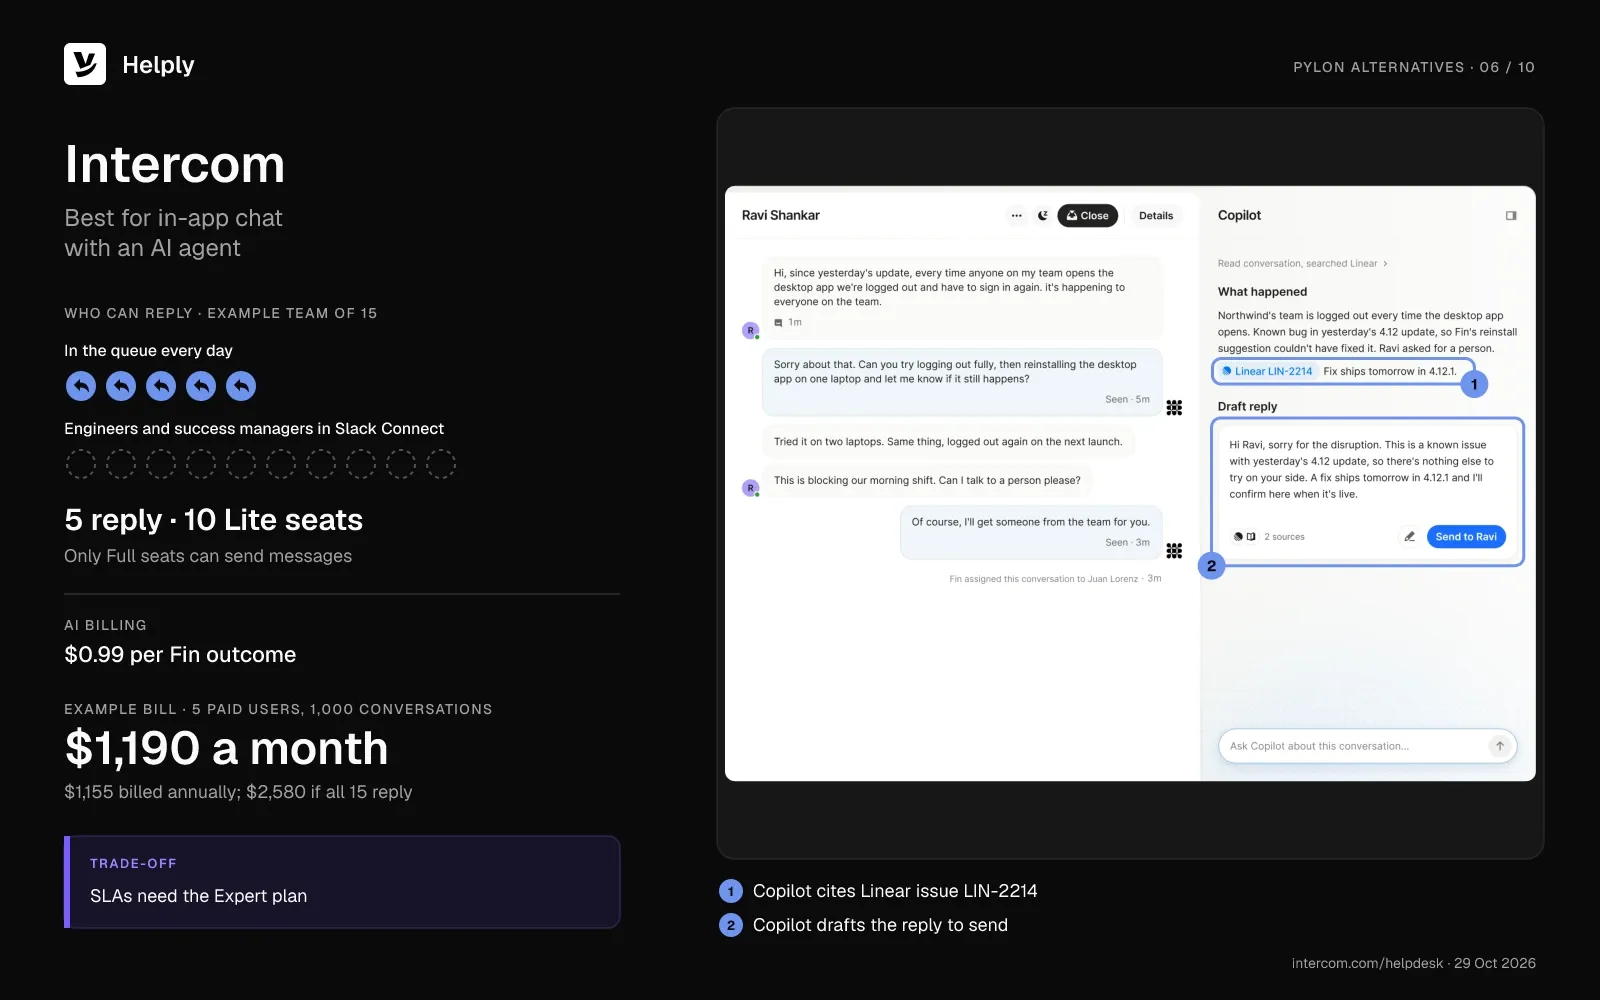Click the '$1,190 a month' figure
1600x1000 pixels.
(x=226, y=748)
